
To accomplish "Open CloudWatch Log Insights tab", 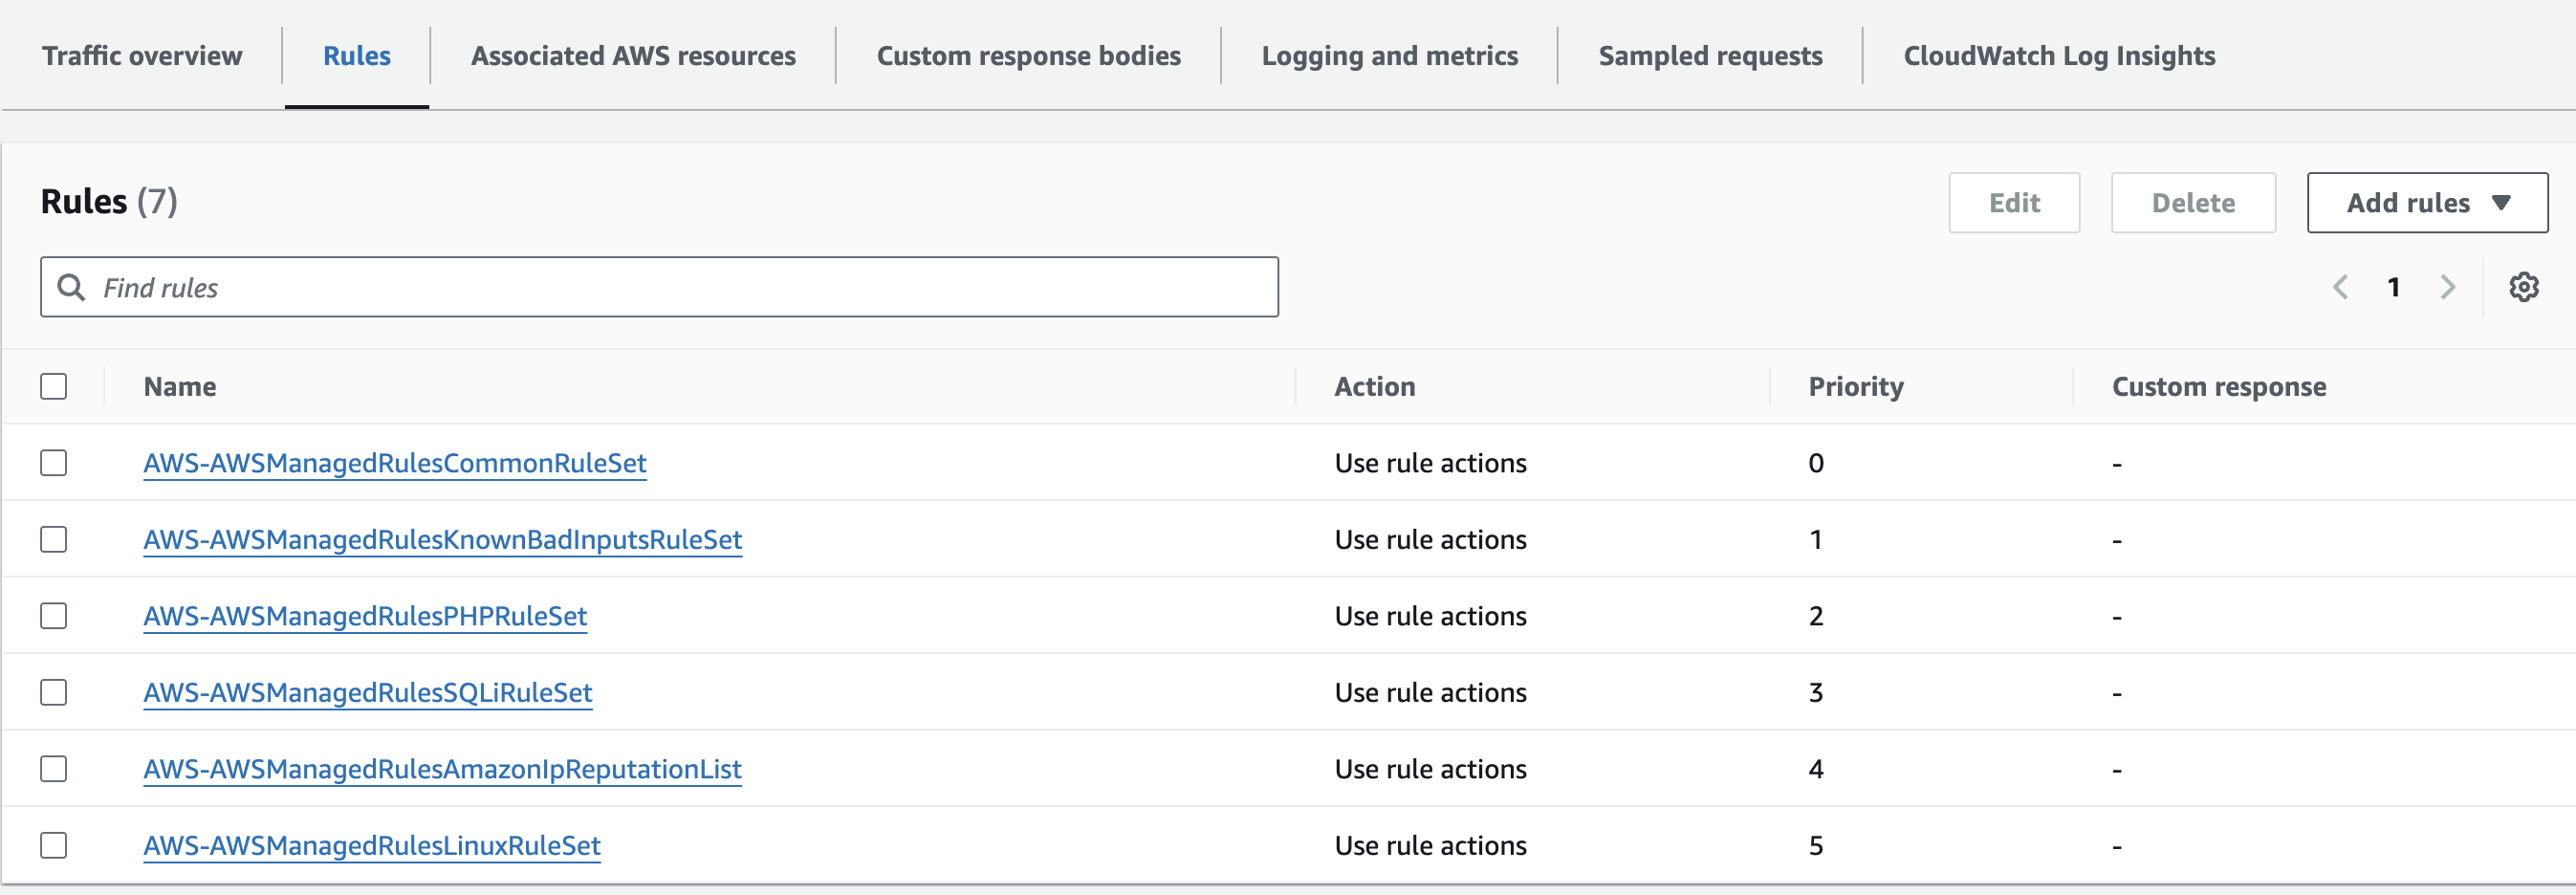I will (2059, 55).
